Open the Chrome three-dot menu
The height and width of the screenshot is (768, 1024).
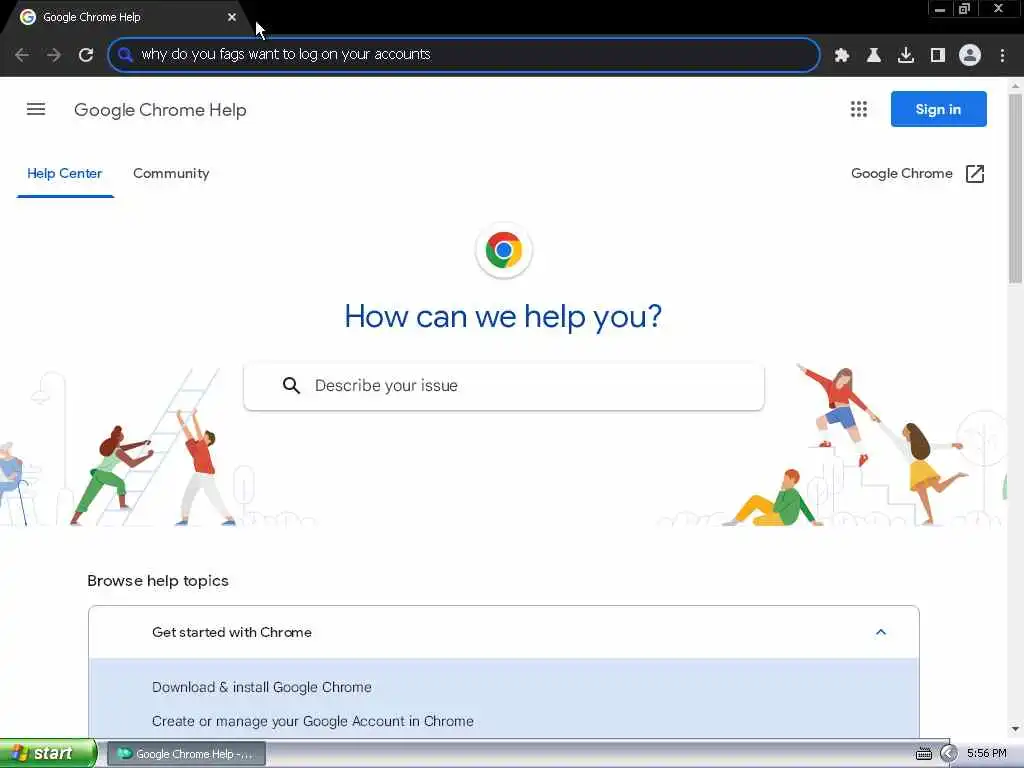point(1002,55)
